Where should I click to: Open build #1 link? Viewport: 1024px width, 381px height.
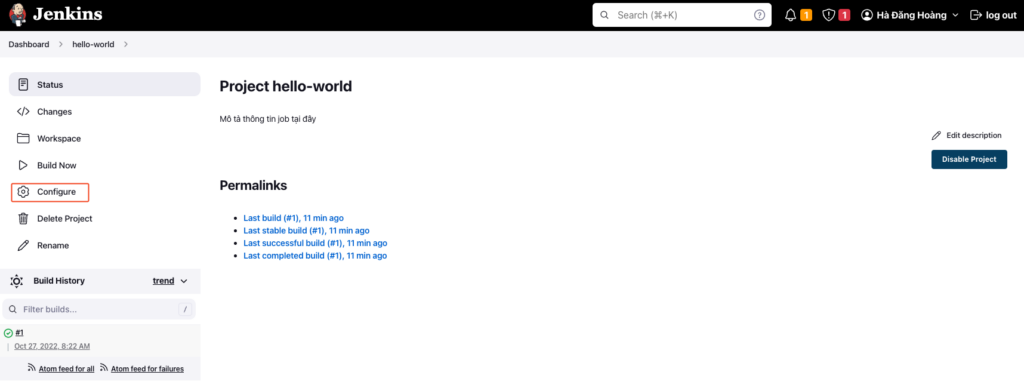20,333
